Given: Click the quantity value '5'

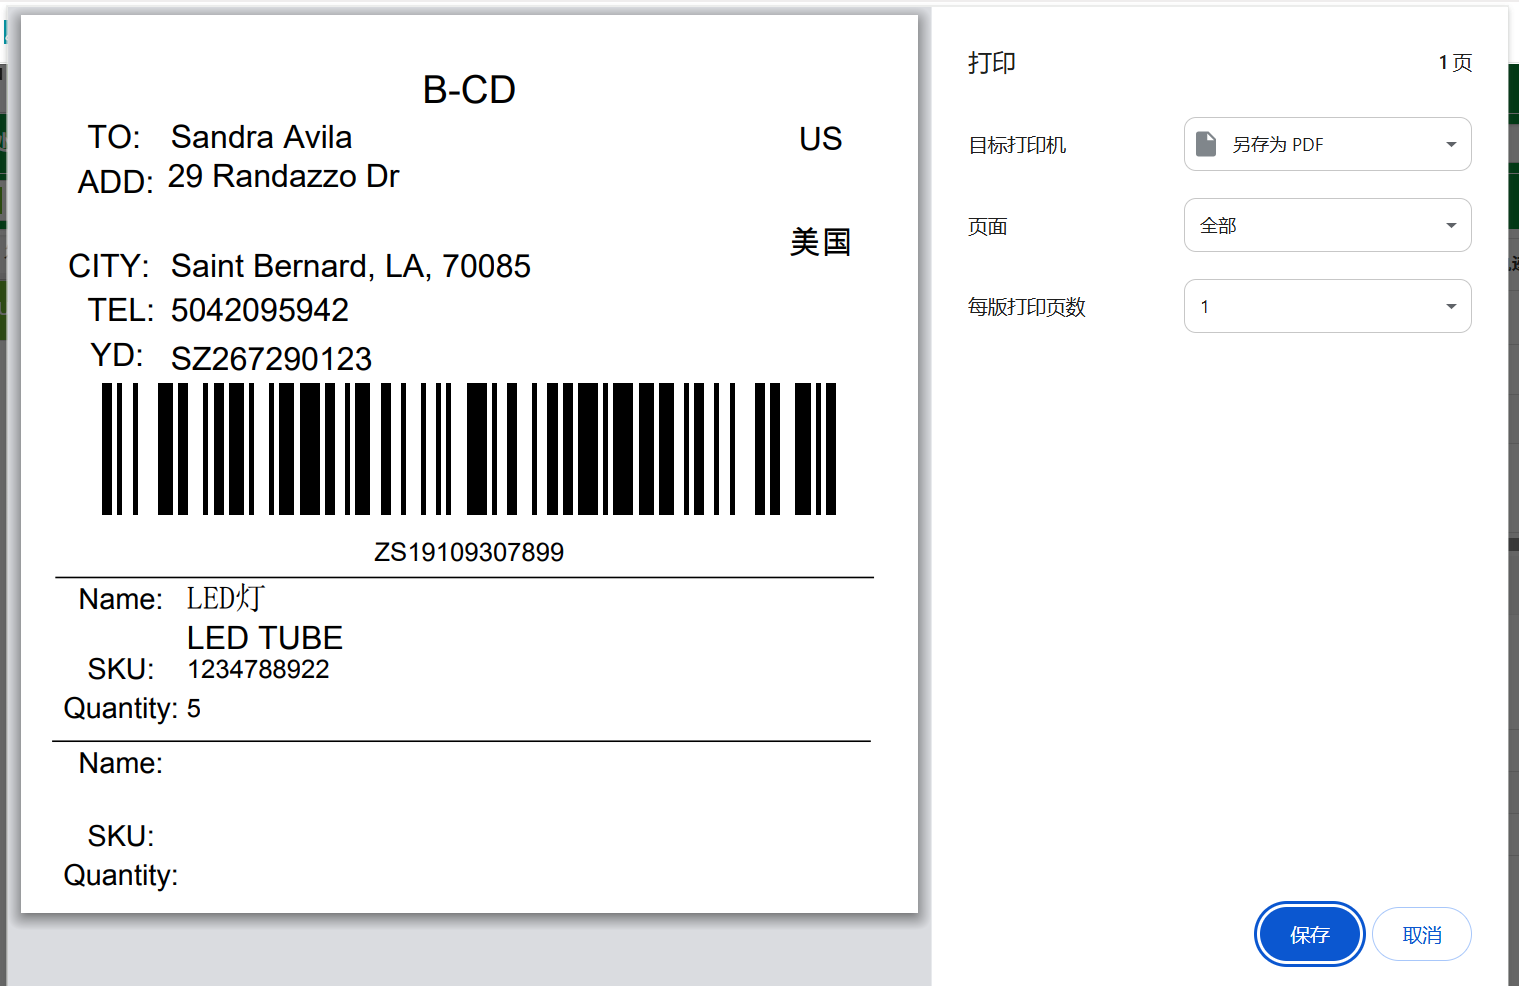Looking at the screenshot, I should 194,709.
